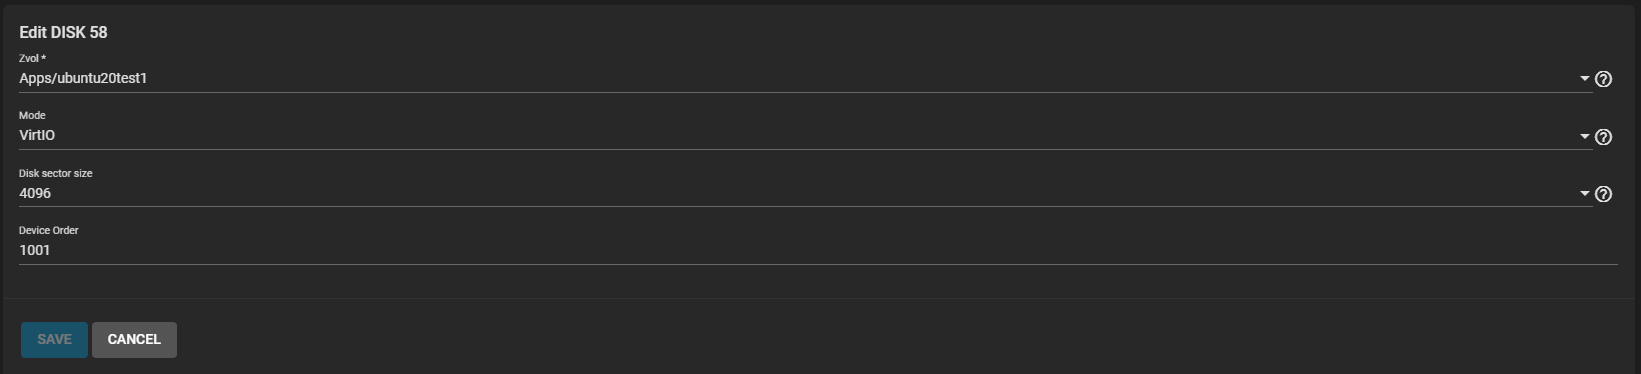Open the Mode dropdown arrow

pyautogui.click(x=1585, y=137)
